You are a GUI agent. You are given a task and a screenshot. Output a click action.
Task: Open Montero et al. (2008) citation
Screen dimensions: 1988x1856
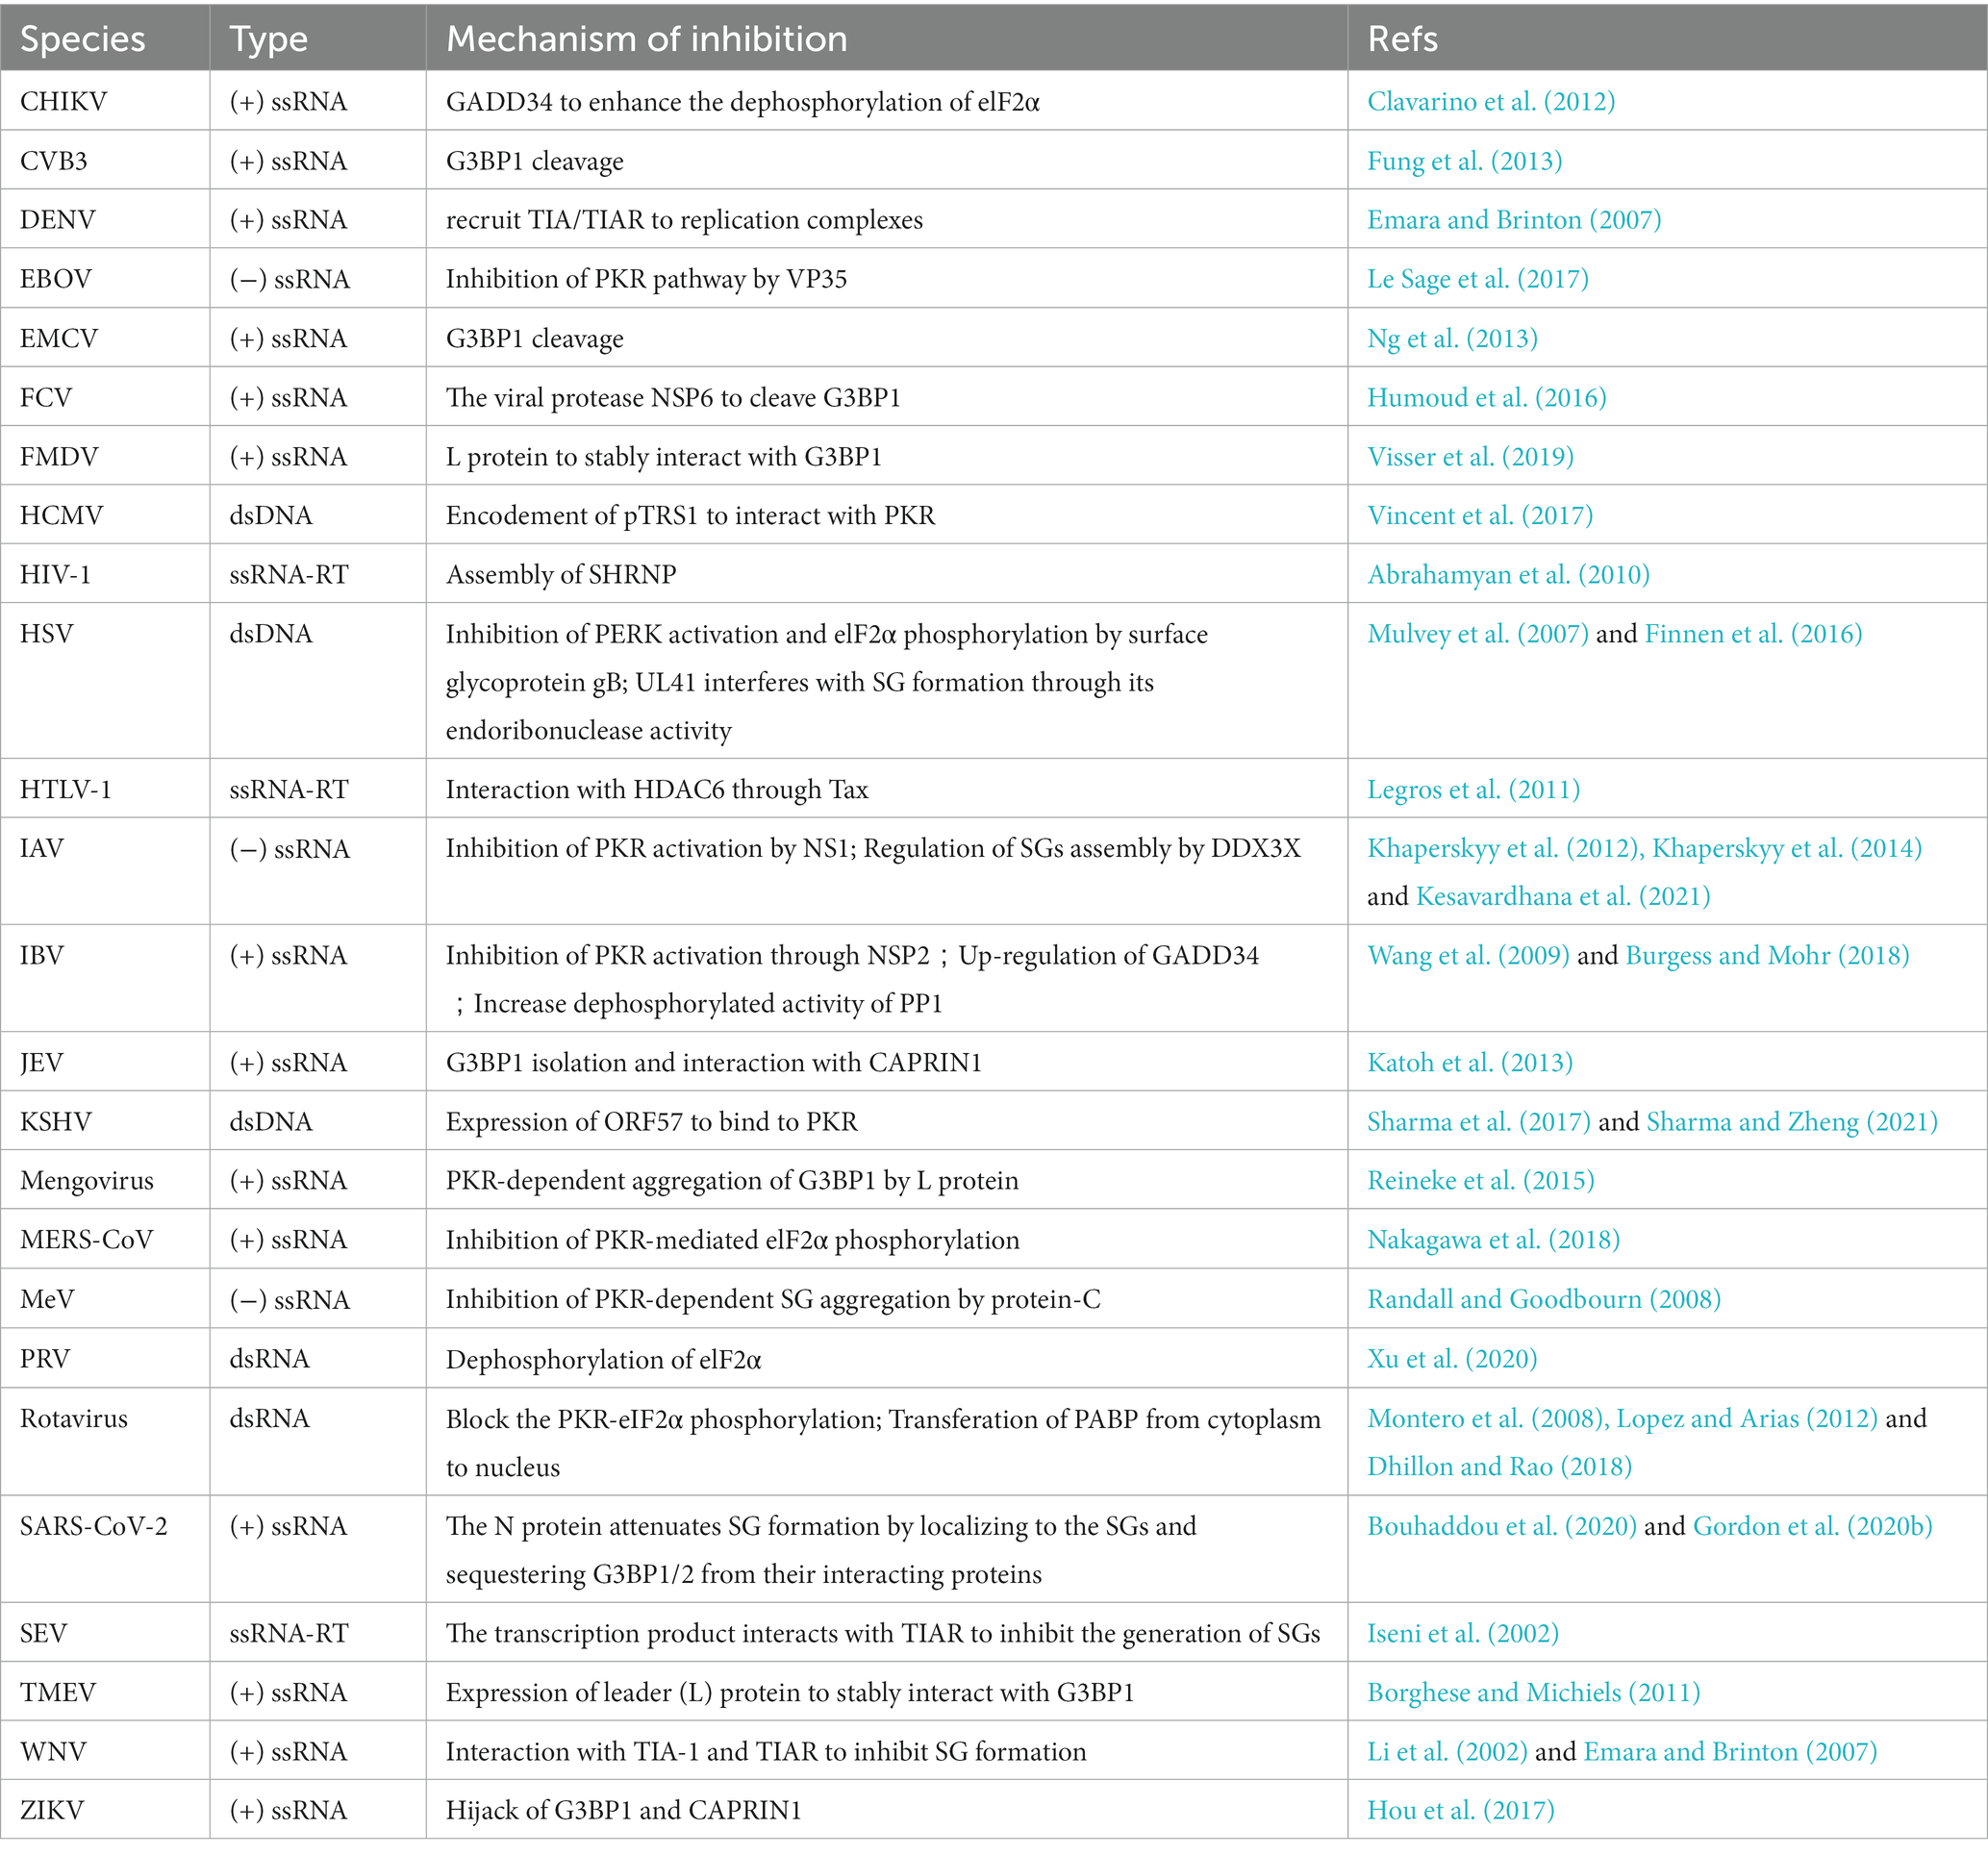click(x=1488, y=1418)
